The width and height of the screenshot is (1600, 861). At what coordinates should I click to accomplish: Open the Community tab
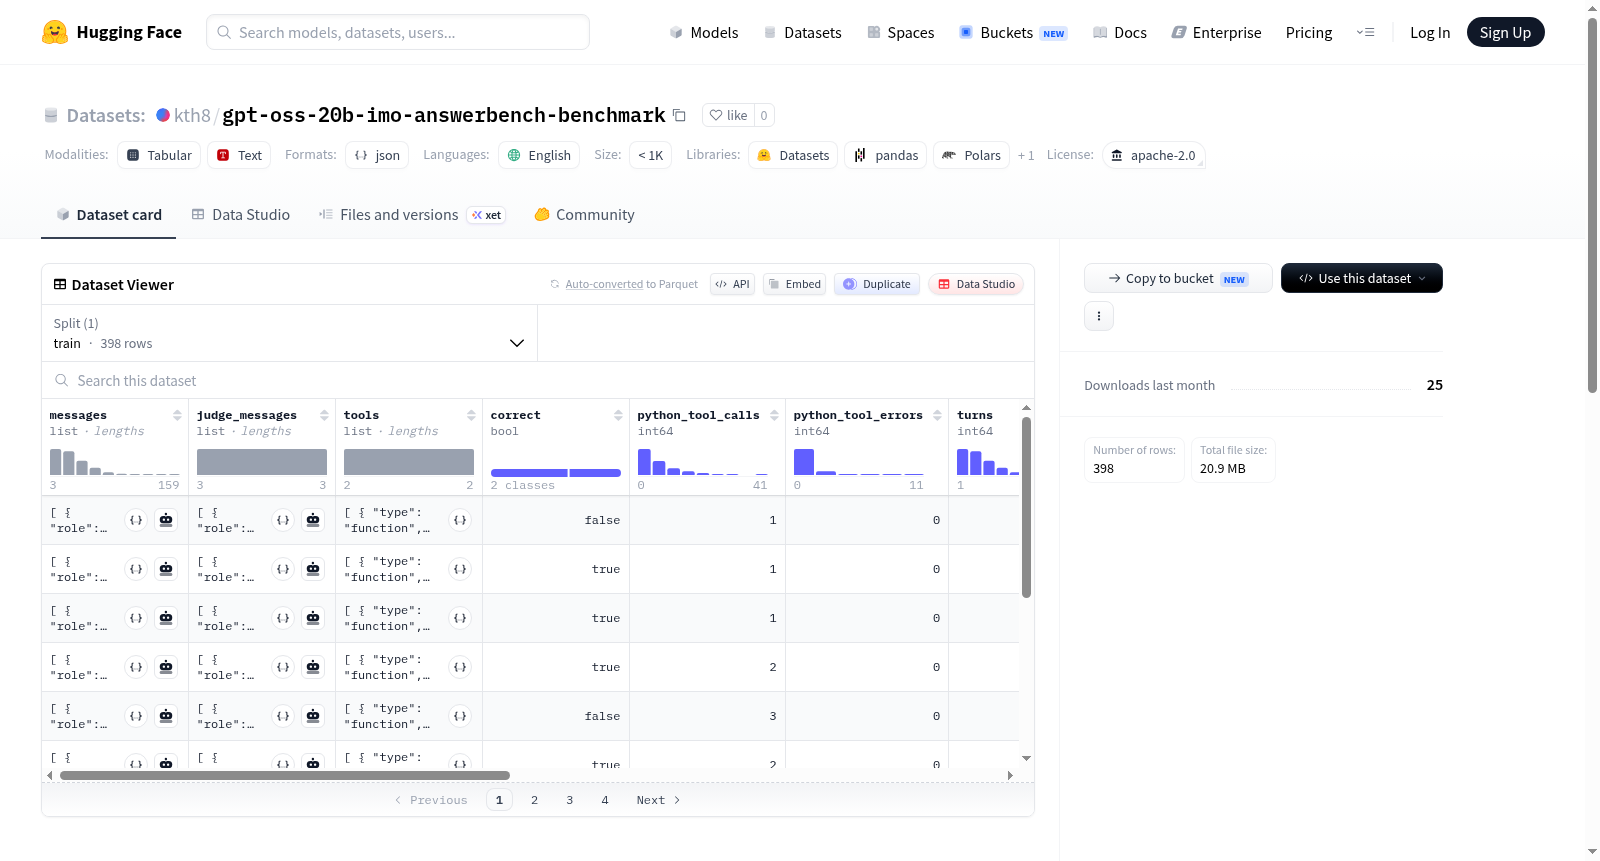click(x=584, y=215)
